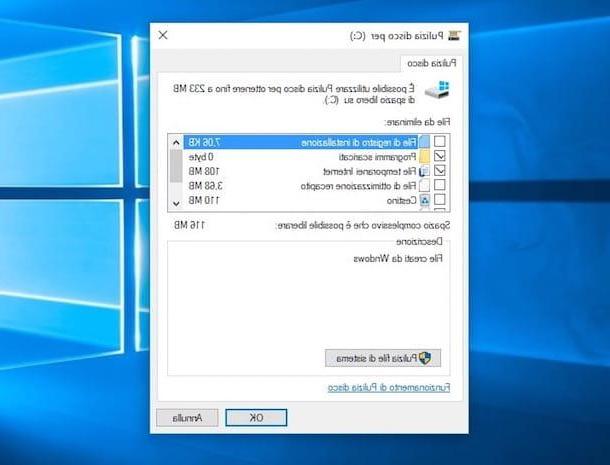610x465 pixels.
Task: Cancel with the Annulla button
Action: pyautogui.click(x=187, y=418)
